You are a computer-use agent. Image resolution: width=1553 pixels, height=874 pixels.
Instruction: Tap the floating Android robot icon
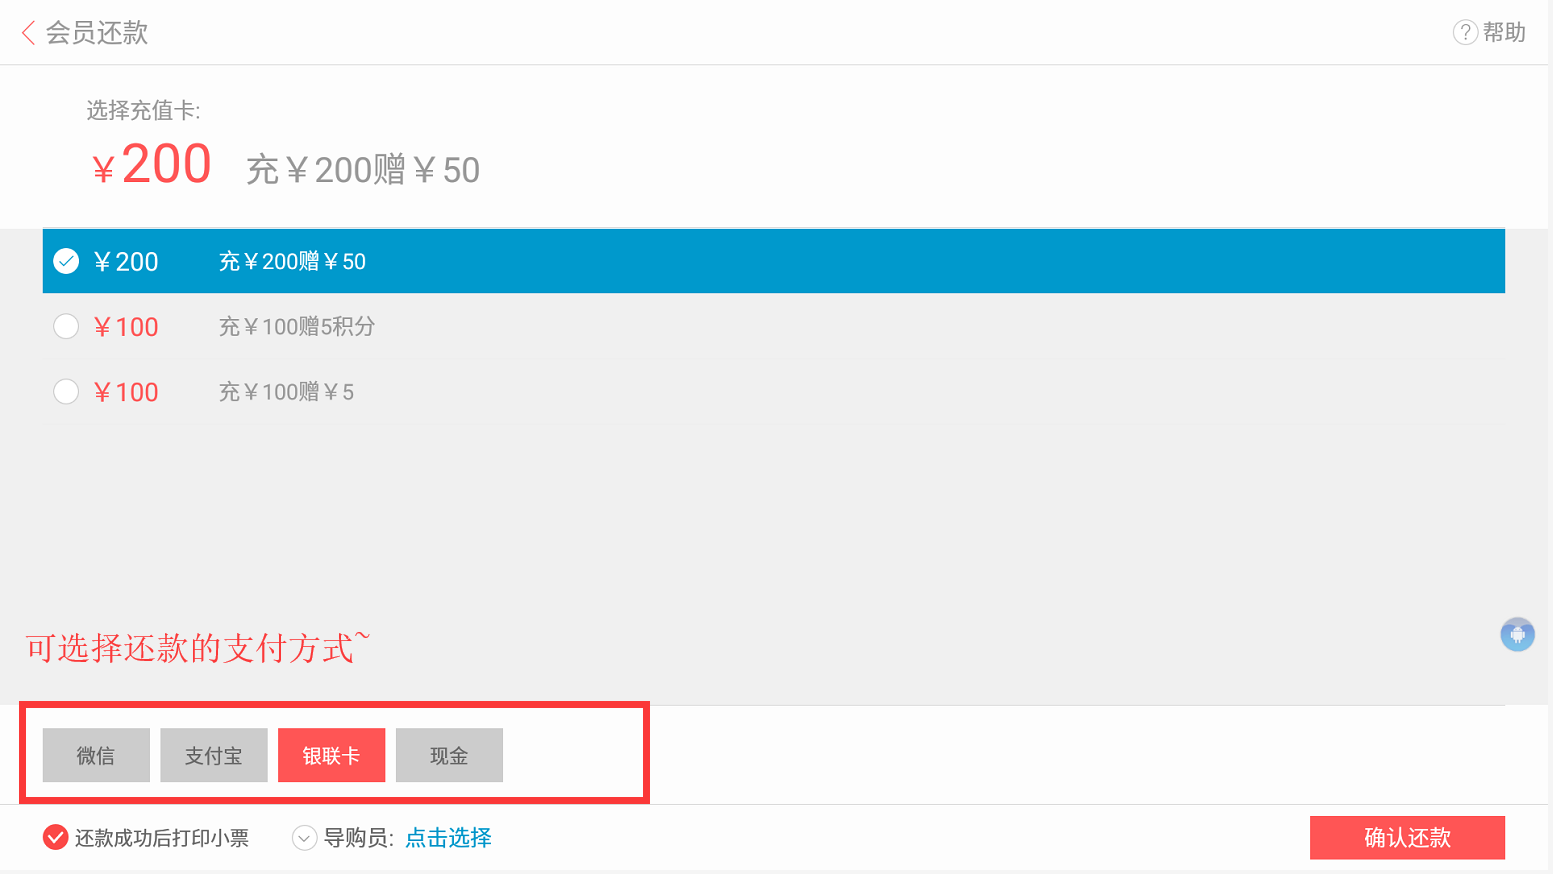[x=1517, y=634]
